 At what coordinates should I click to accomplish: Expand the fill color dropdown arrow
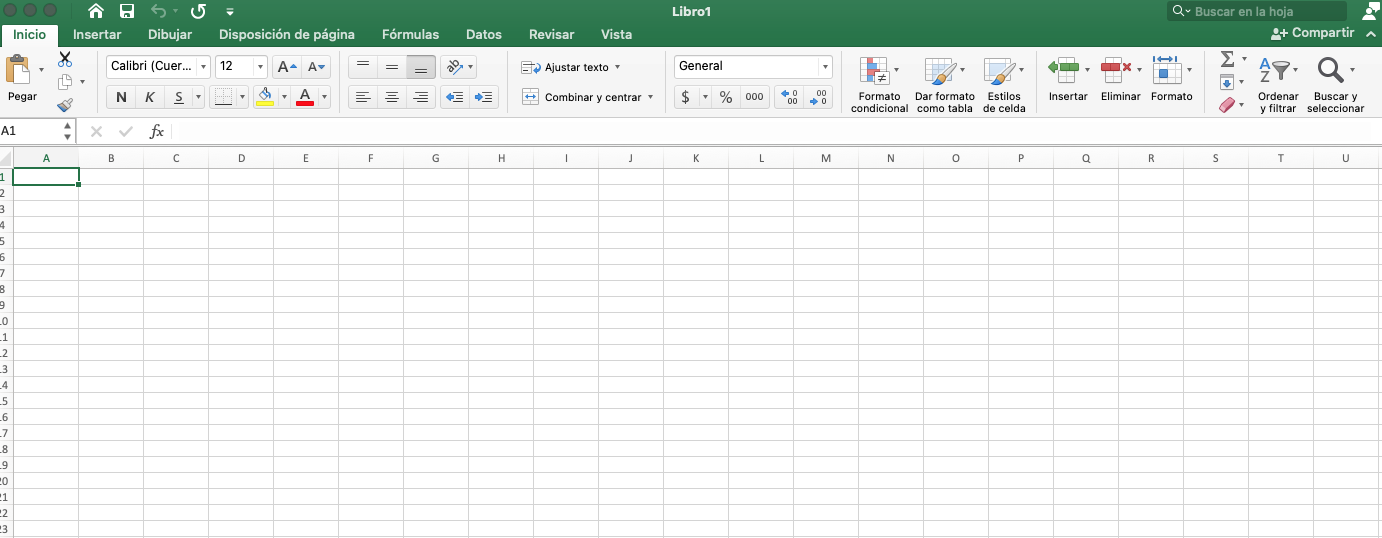pos(284,97)
